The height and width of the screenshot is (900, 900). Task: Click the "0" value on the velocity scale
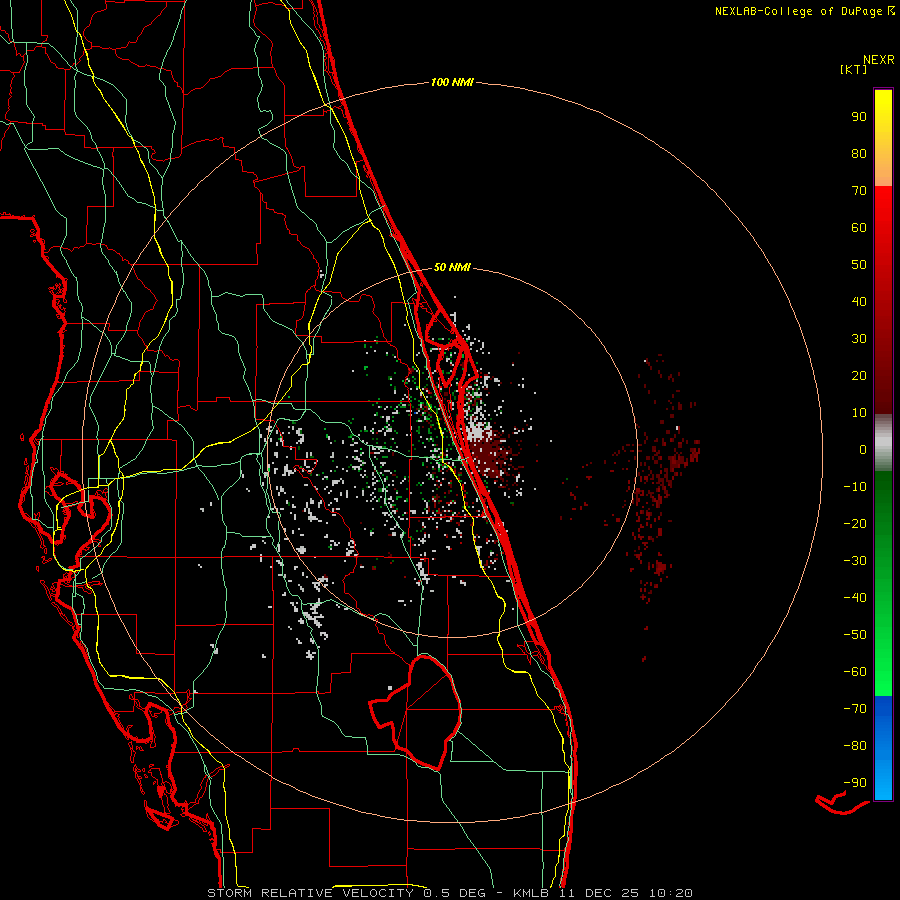click(863, 450)
